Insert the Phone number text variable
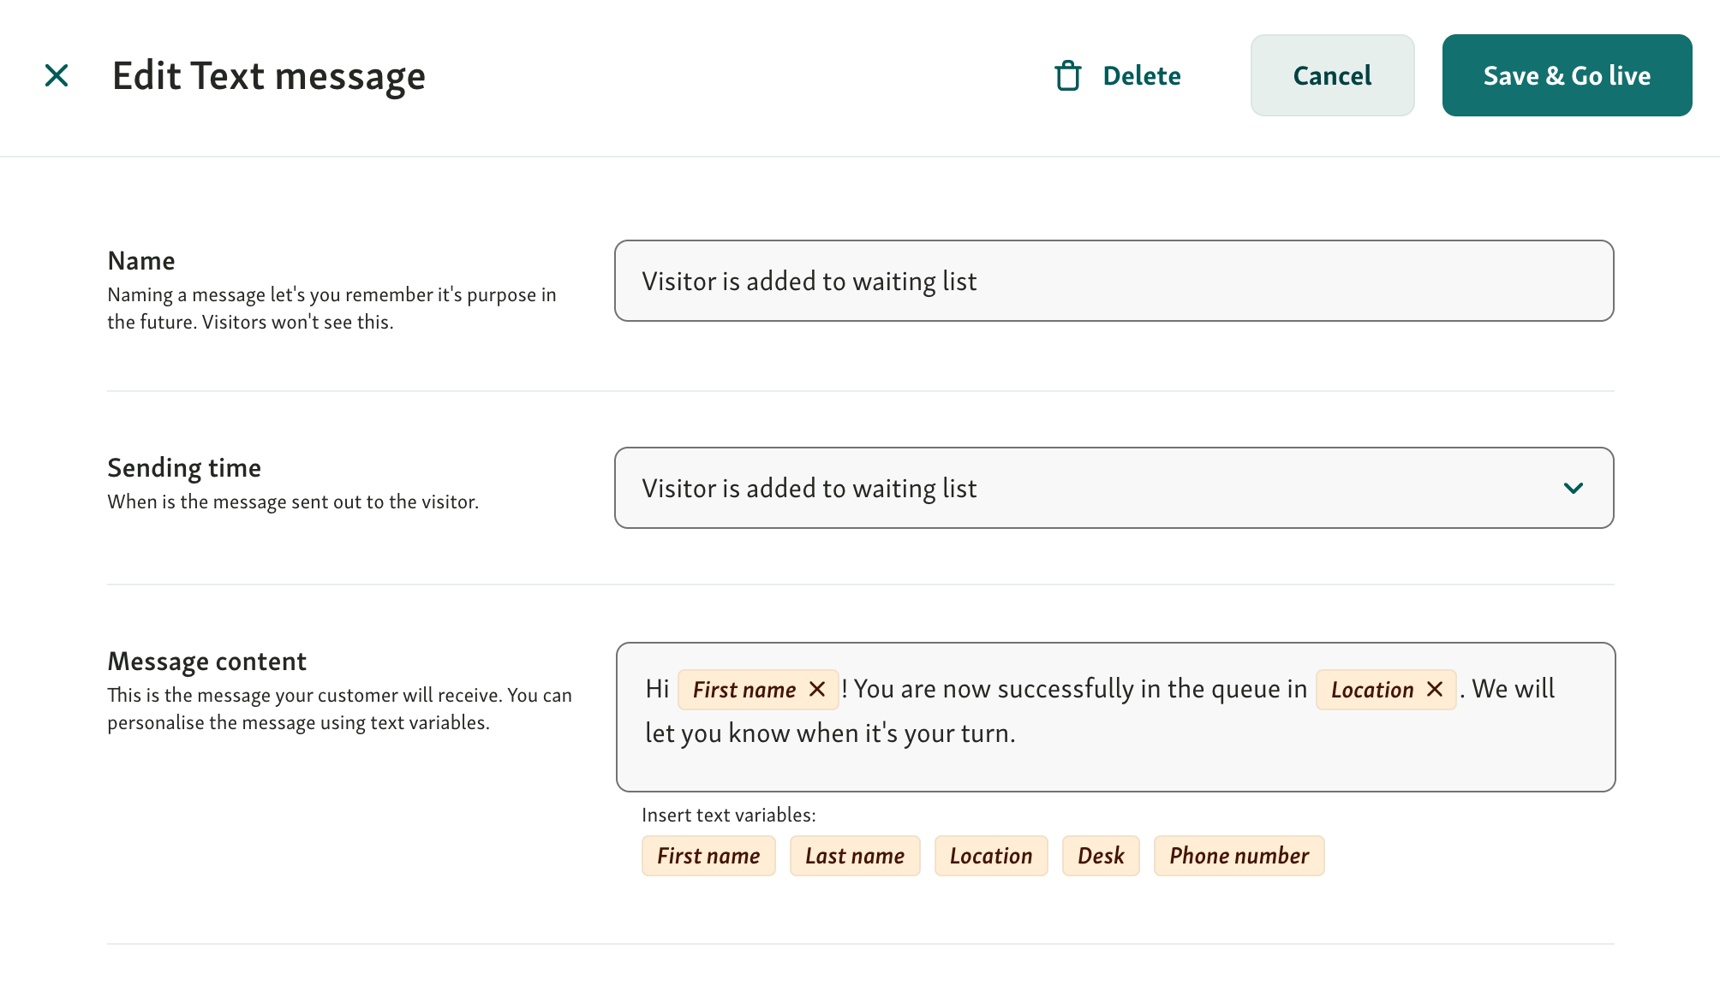Viewport: 1720px width, 991px height. click(1238, 855)
